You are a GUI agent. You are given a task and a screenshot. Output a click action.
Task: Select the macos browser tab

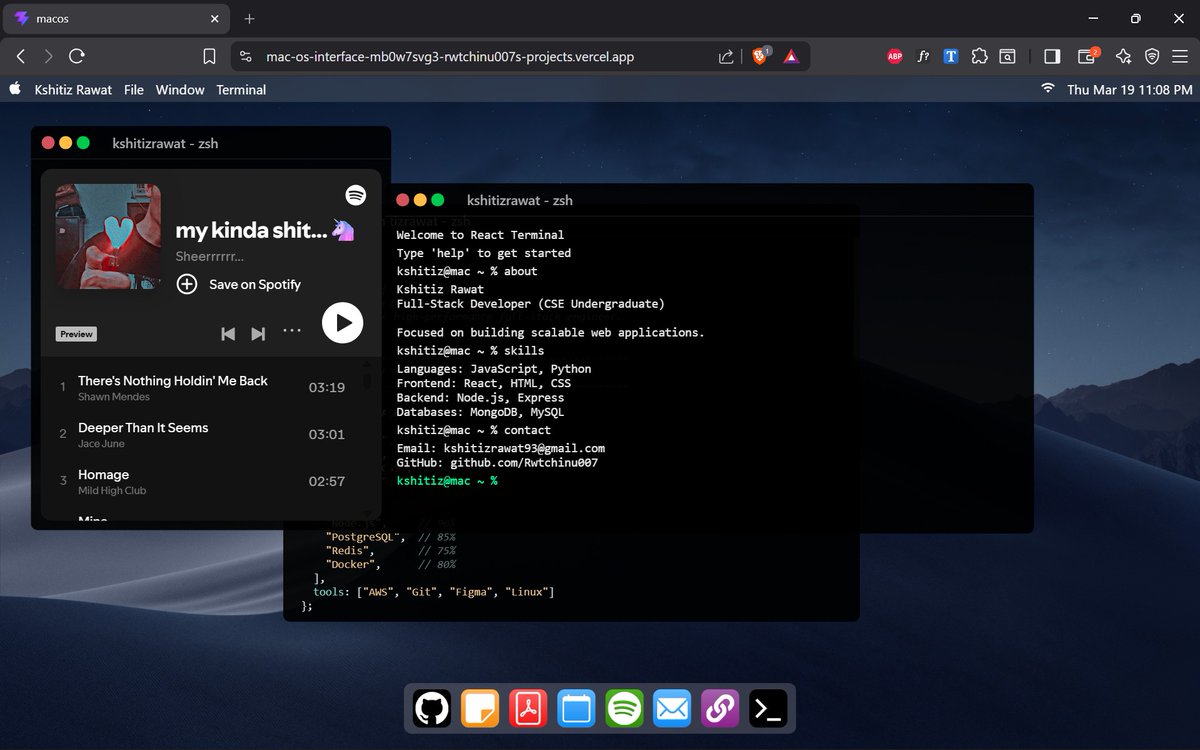[x=115, y=19]
